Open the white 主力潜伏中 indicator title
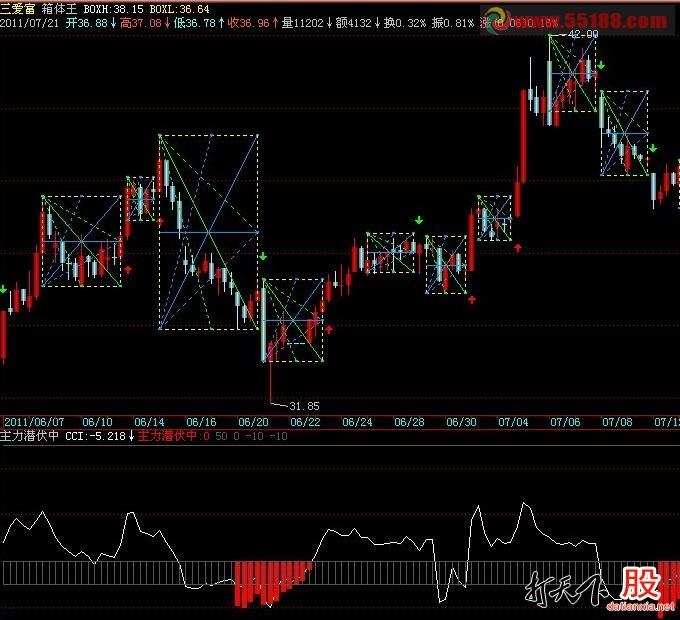 pos(29,436)
